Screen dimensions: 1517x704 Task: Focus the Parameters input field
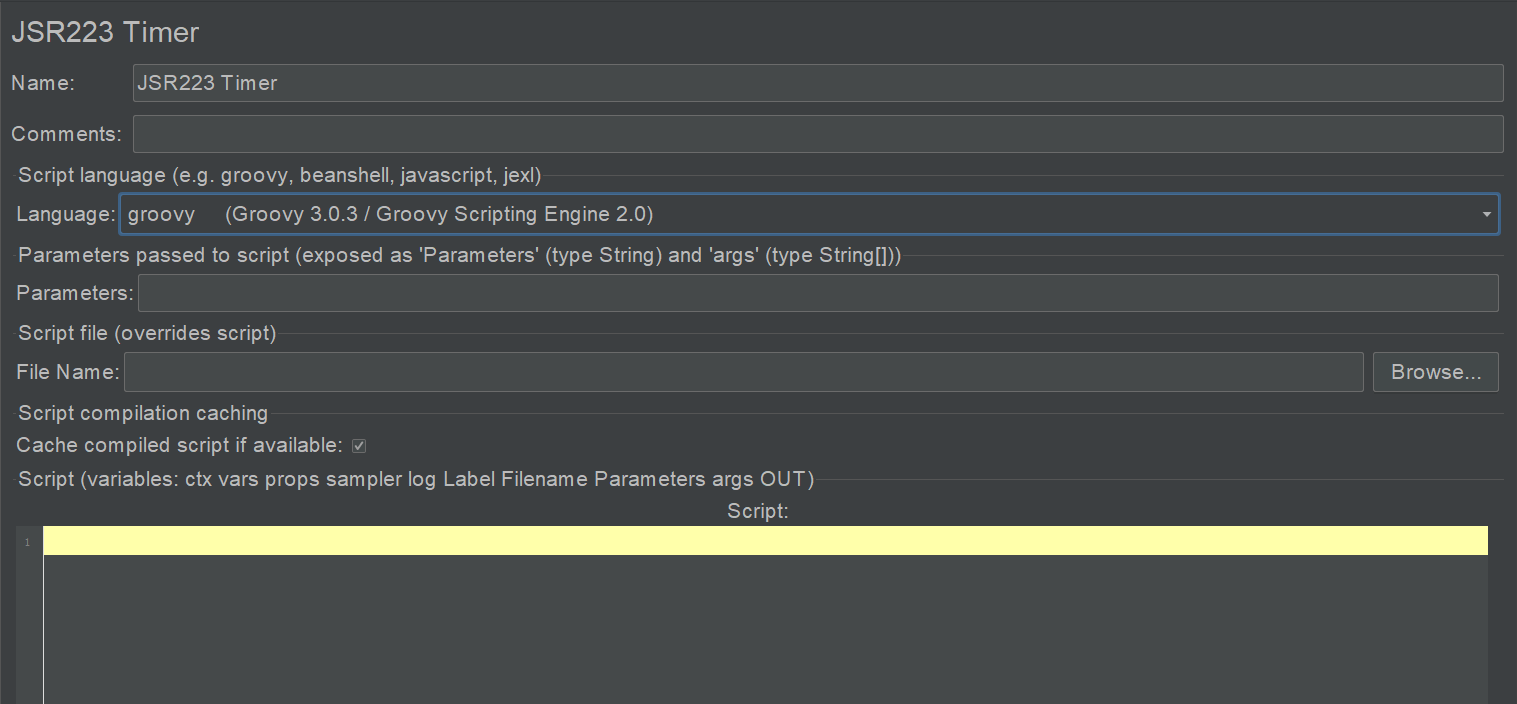pyautogui.click(x=817, y=293)
